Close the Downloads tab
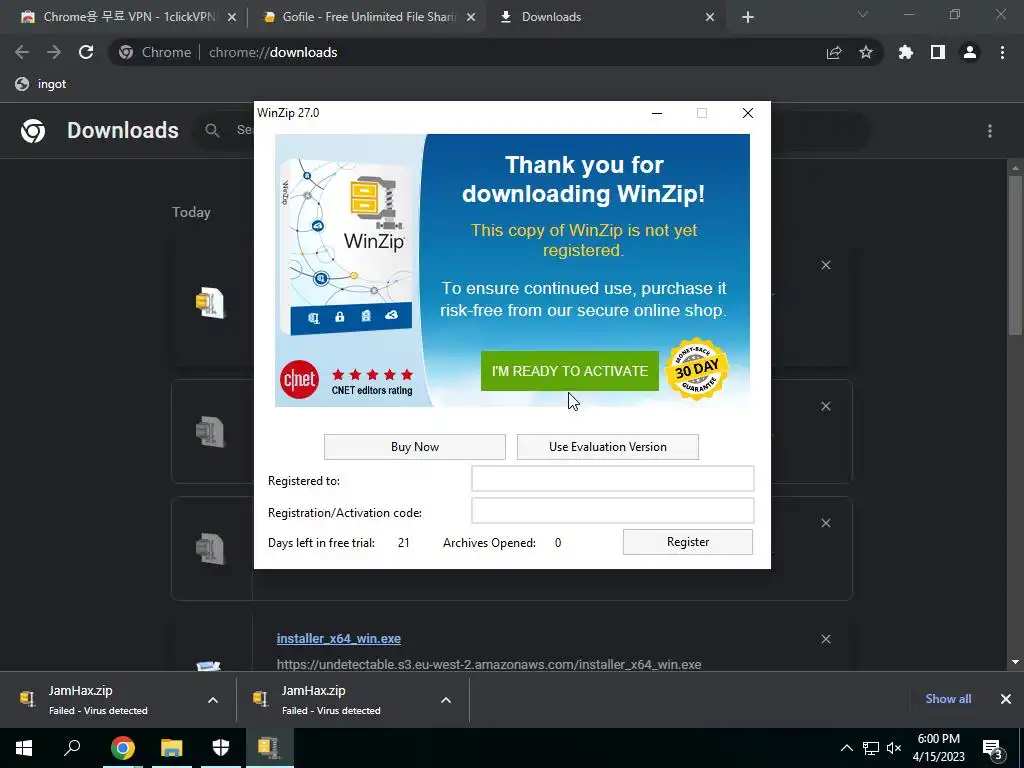Viewport: 1024px width, 768px height. pyautogui.click(x=710, y=18)
